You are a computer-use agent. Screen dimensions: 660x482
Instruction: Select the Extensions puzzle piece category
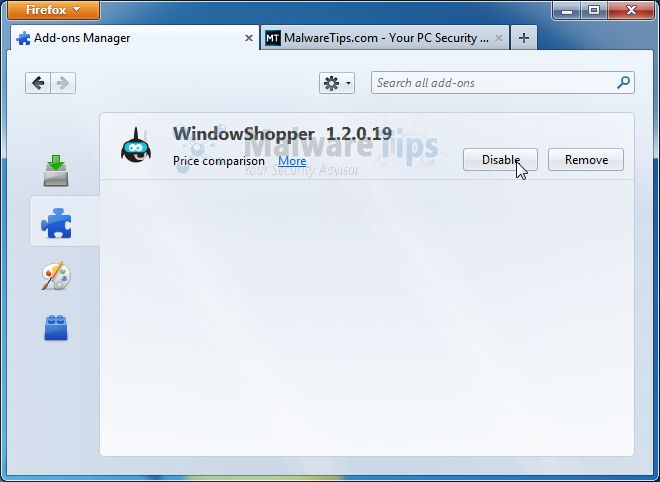click(56, 223)
